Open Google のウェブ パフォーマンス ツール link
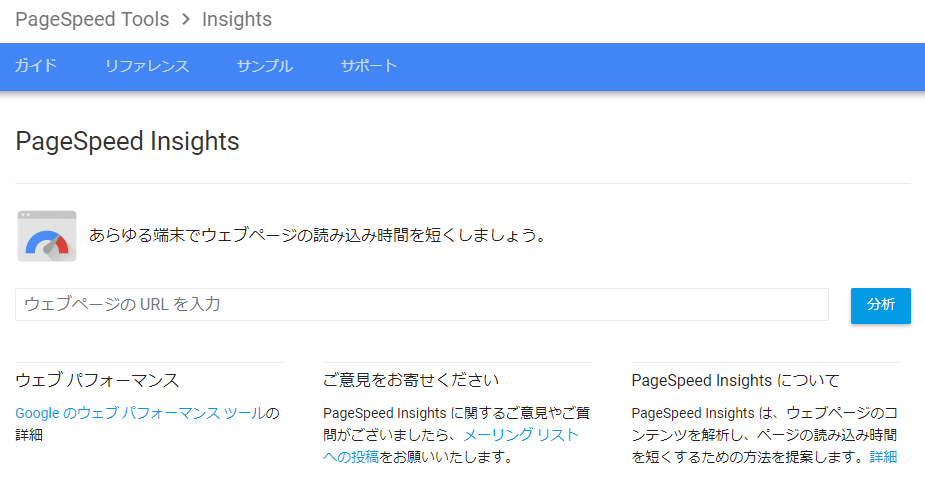925x496 pixels. click(140, 412)
